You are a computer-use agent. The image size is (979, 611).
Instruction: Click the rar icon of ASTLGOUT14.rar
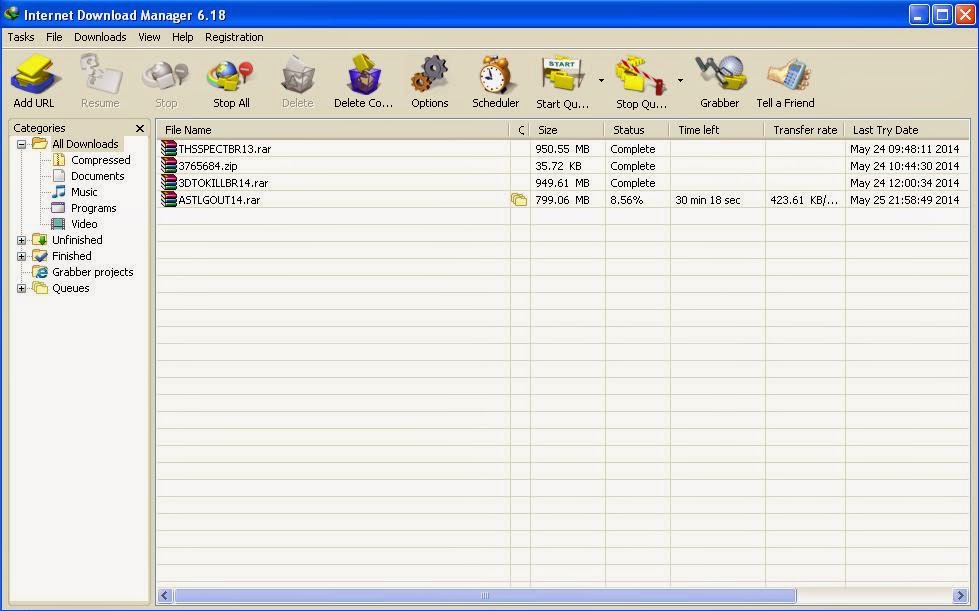pyautogui.click(x=169, y=199)
